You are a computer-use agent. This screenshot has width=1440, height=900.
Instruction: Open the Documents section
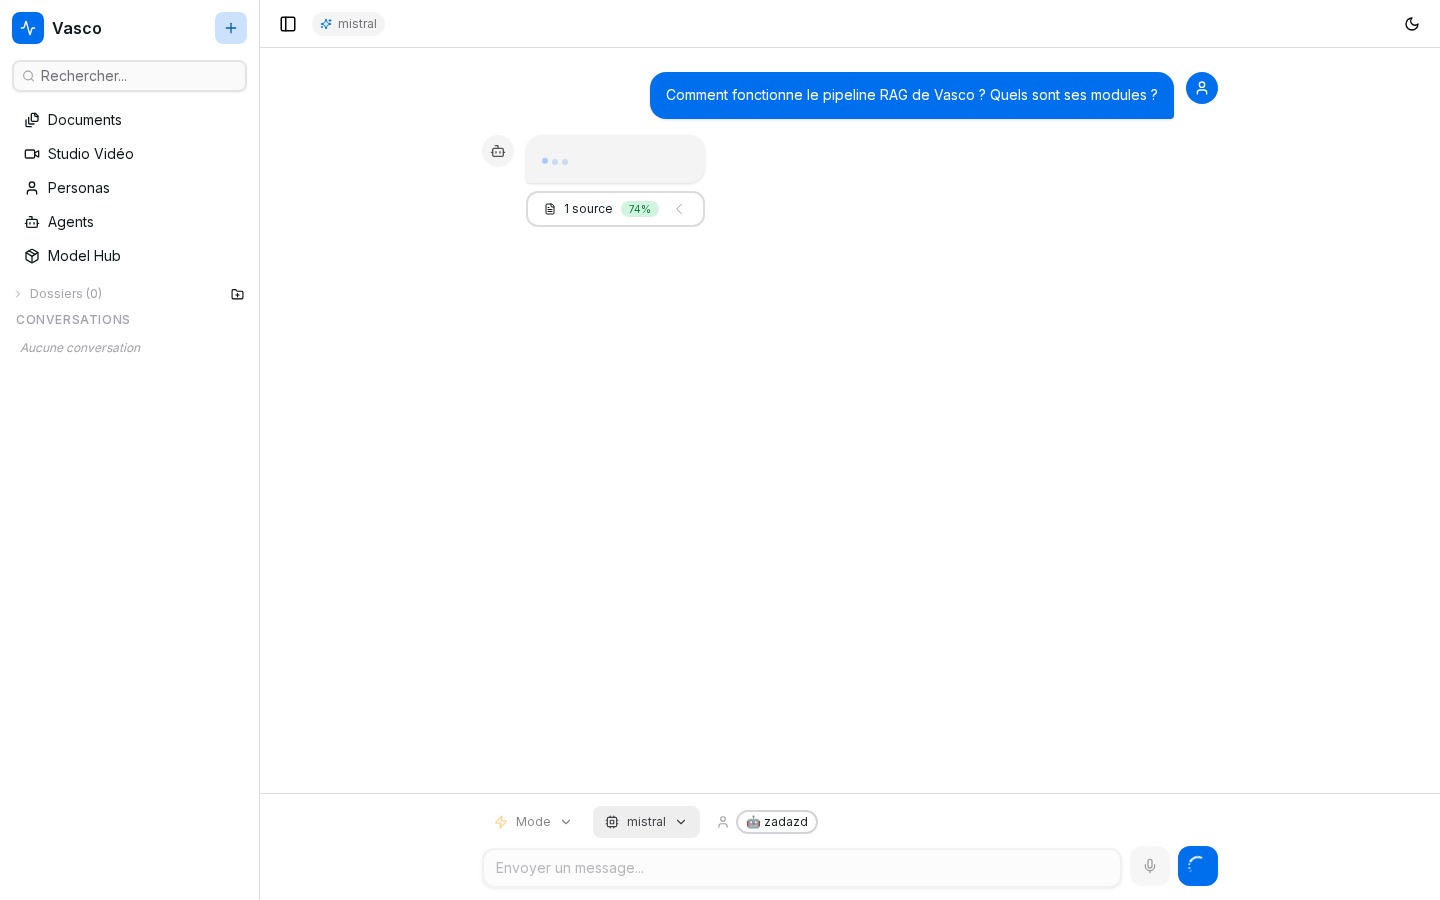click(x=84, y=120)
